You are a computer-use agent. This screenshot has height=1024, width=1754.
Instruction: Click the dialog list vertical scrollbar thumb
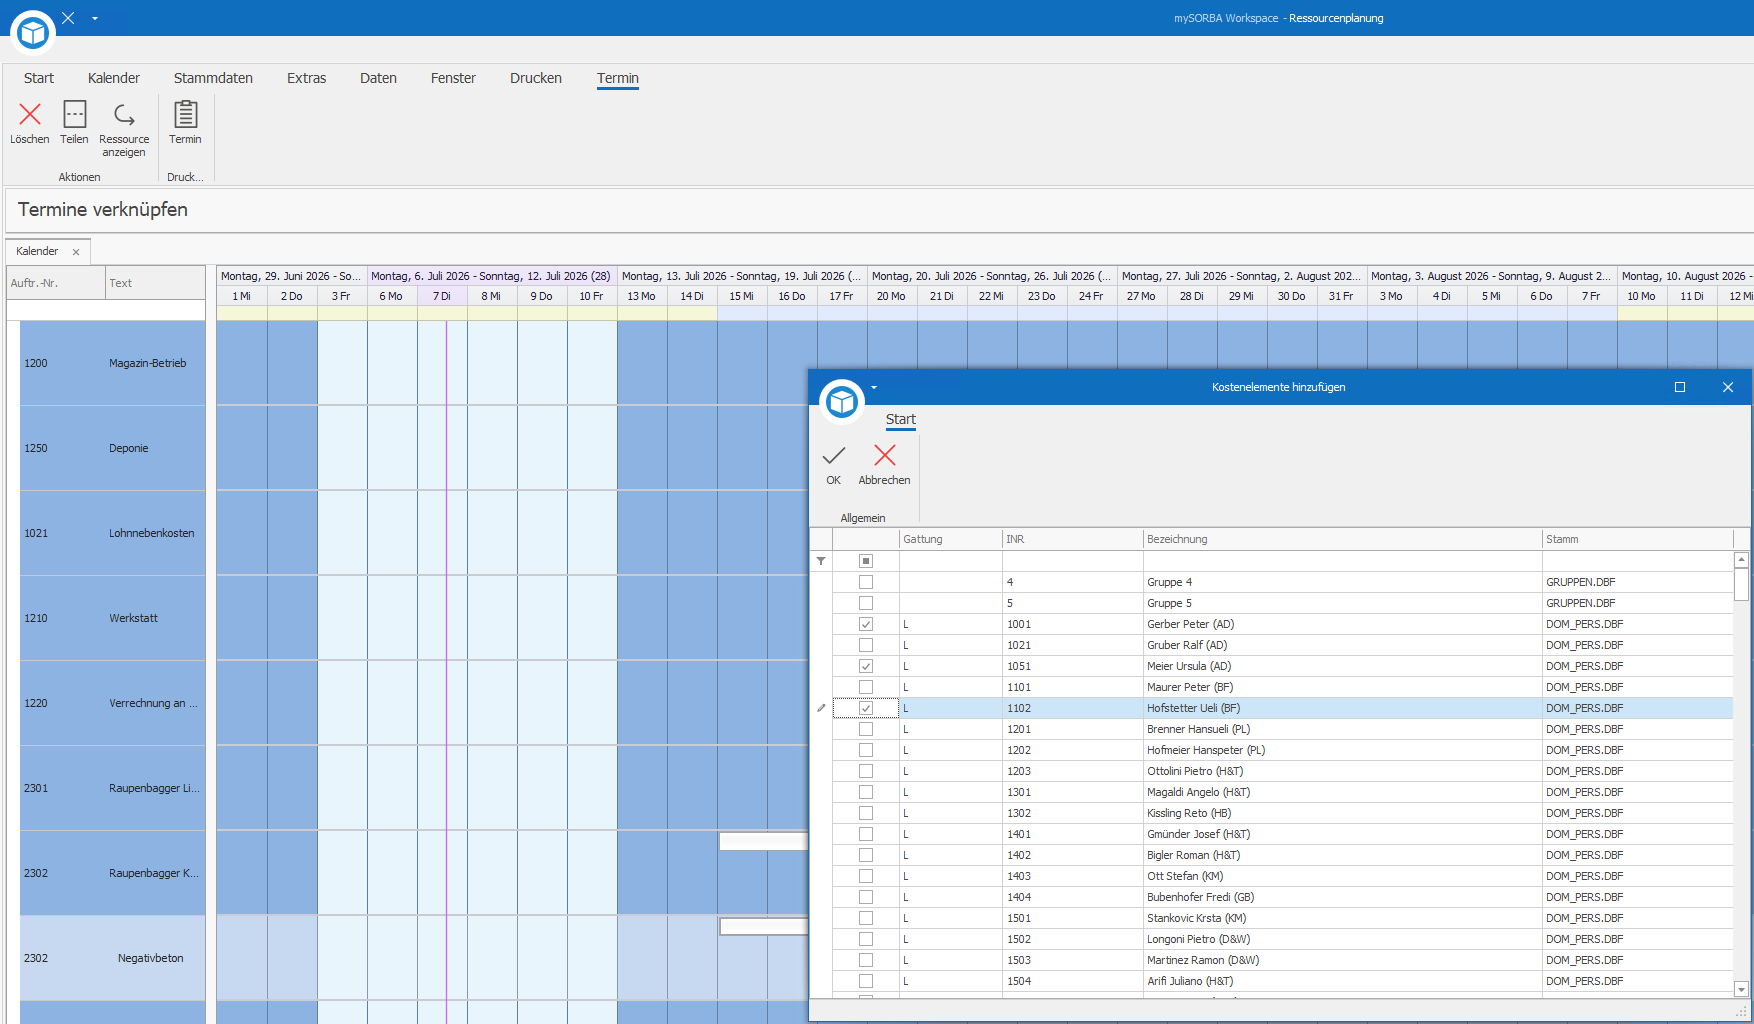click(x=1741, y=584)
